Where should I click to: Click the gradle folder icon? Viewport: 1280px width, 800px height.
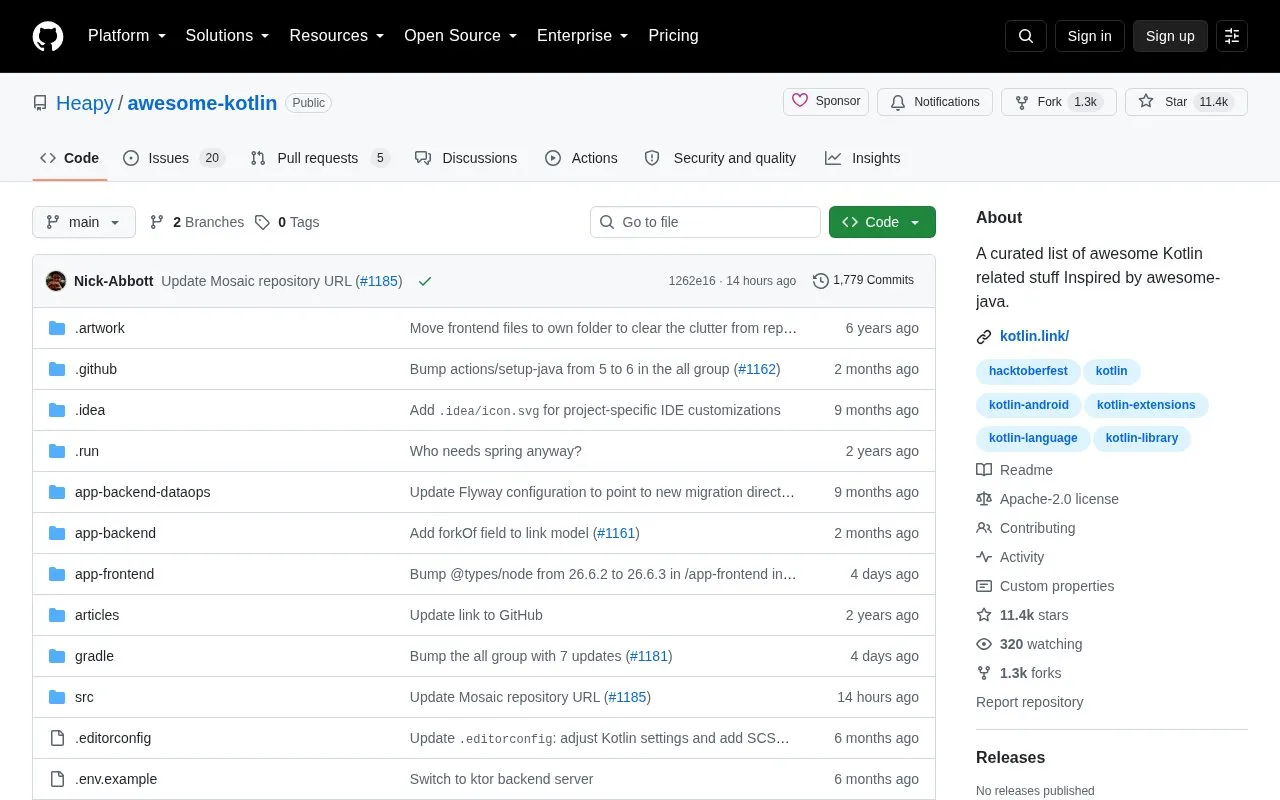point(57,656)
